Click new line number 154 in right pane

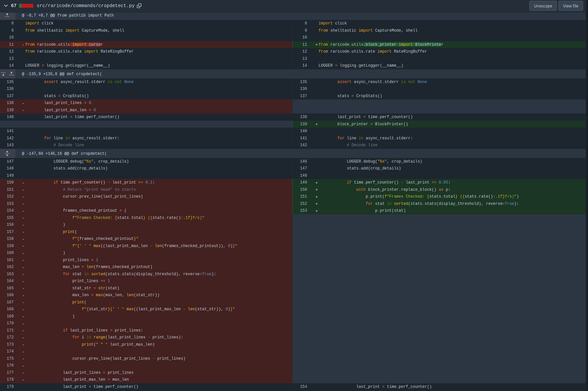(303, 387)
